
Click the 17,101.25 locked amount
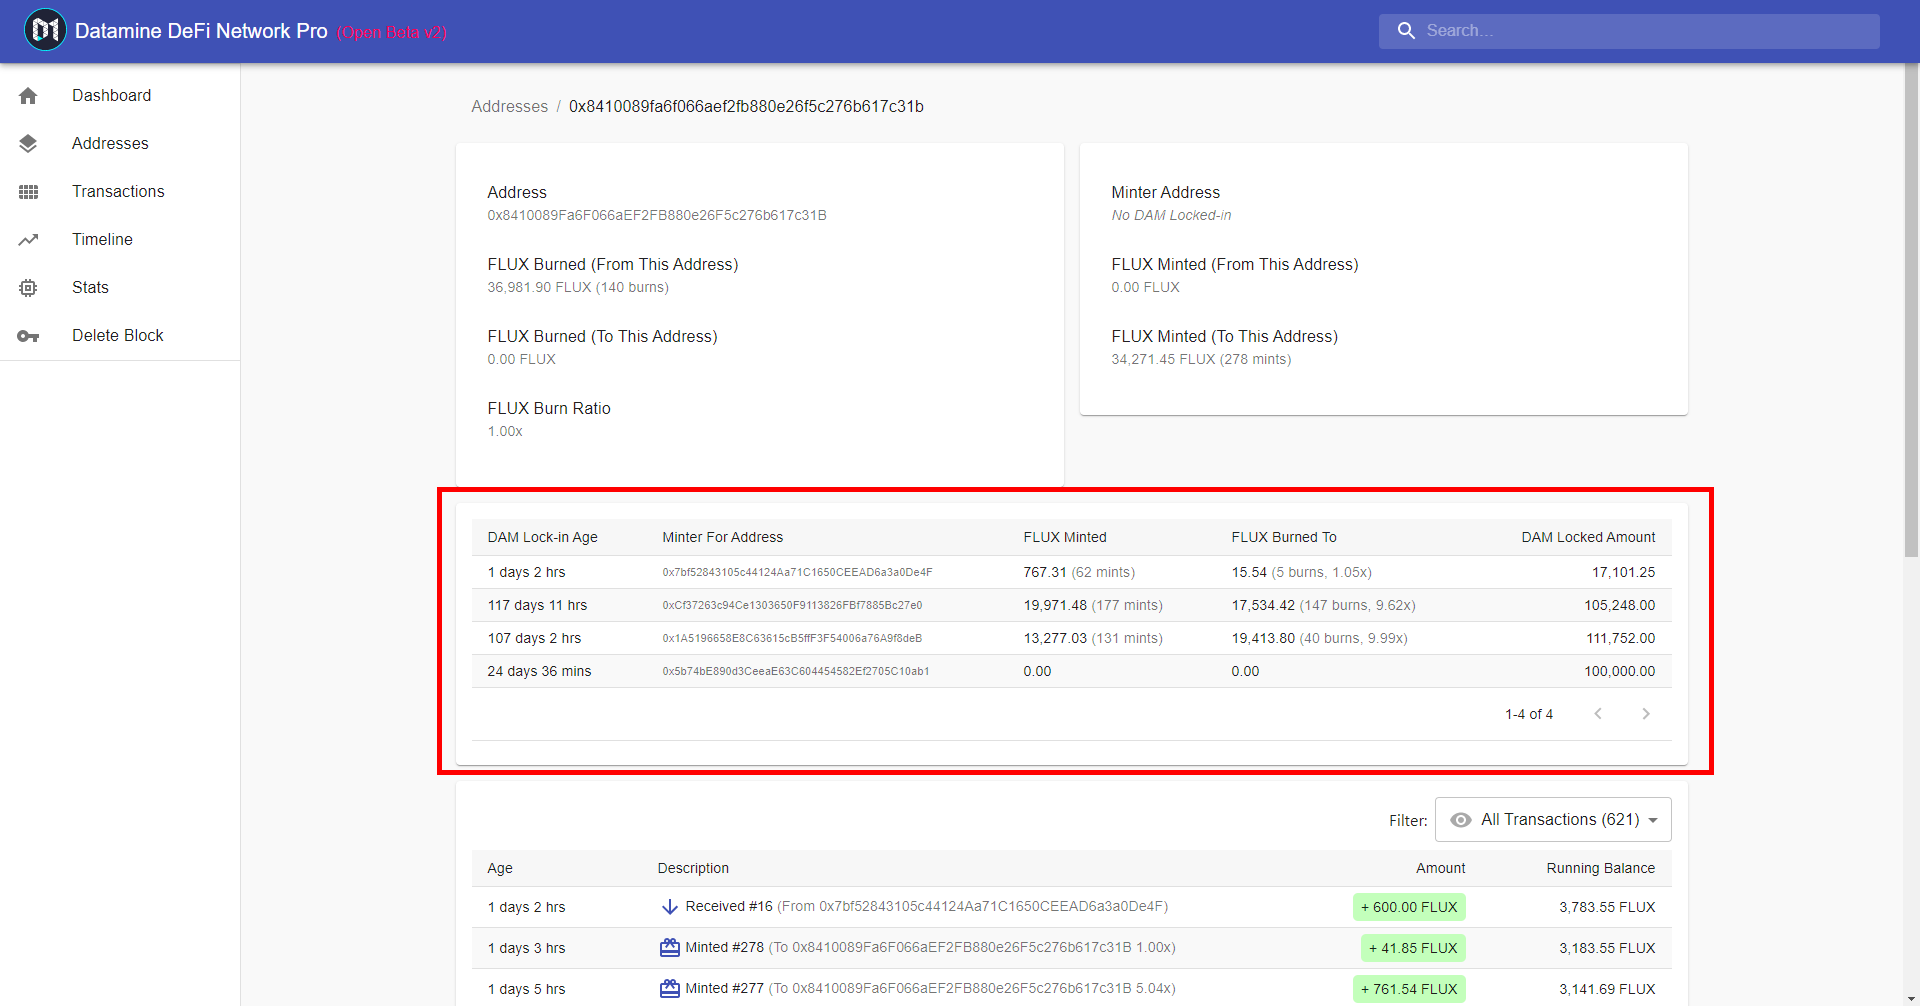(1623, 573)
